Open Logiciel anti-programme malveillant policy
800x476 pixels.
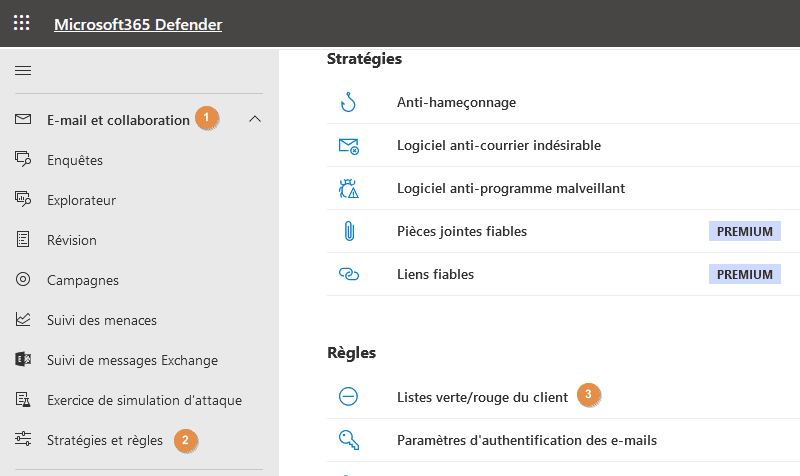pos(511,188)
